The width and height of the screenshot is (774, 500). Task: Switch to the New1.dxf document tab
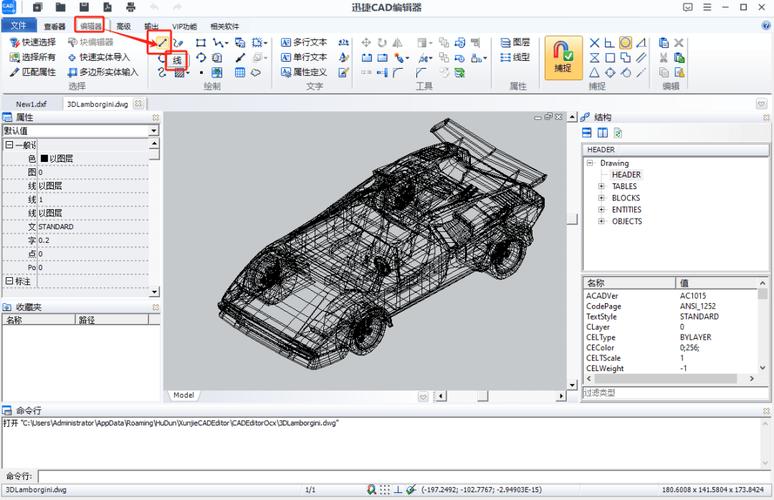tap(31, 104)
